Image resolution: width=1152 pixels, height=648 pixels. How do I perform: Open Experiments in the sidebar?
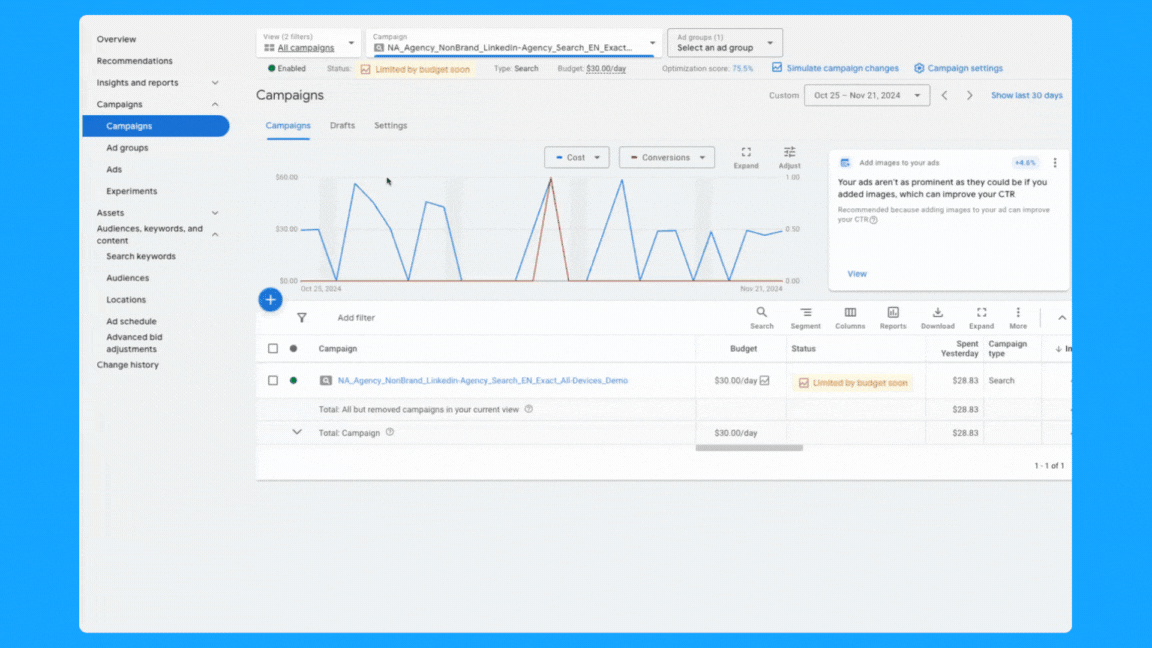click(132, 191)
